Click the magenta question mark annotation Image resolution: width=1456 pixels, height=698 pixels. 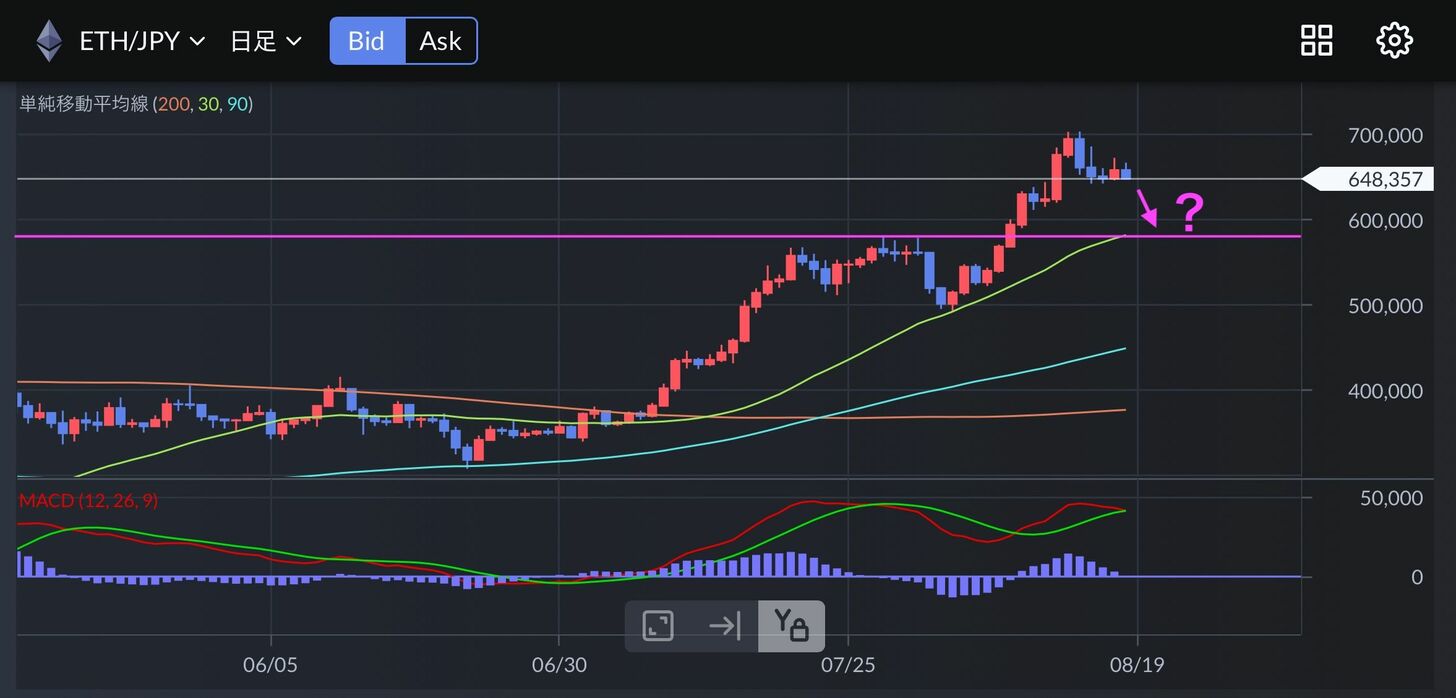coord(1188,213)
